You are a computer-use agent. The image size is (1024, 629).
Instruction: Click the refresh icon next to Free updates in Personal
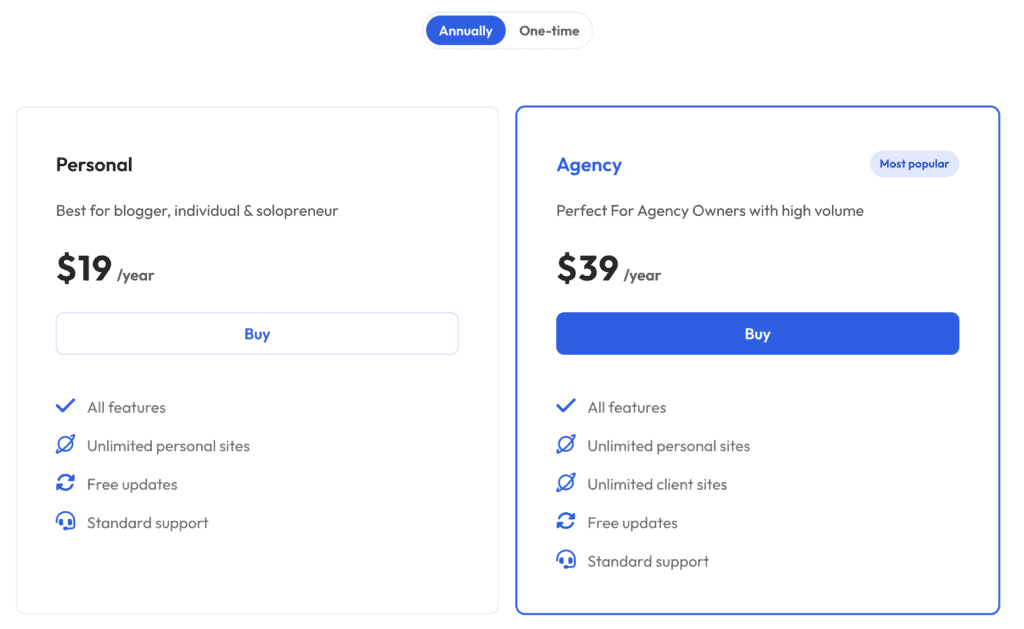pos(65,483)
